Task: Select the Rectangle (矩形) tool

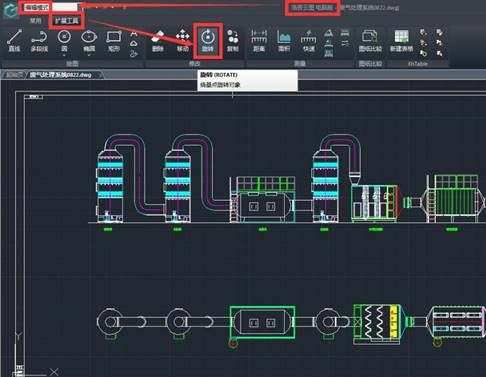Action: click(114, 41)
